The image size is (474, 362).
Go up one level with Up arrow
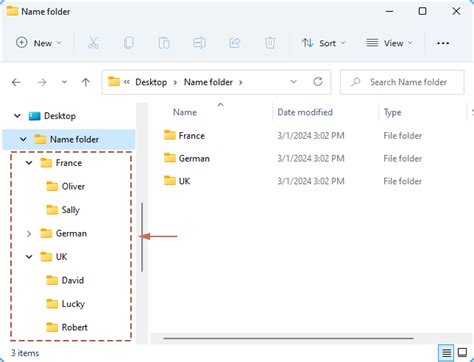(86, 82)
